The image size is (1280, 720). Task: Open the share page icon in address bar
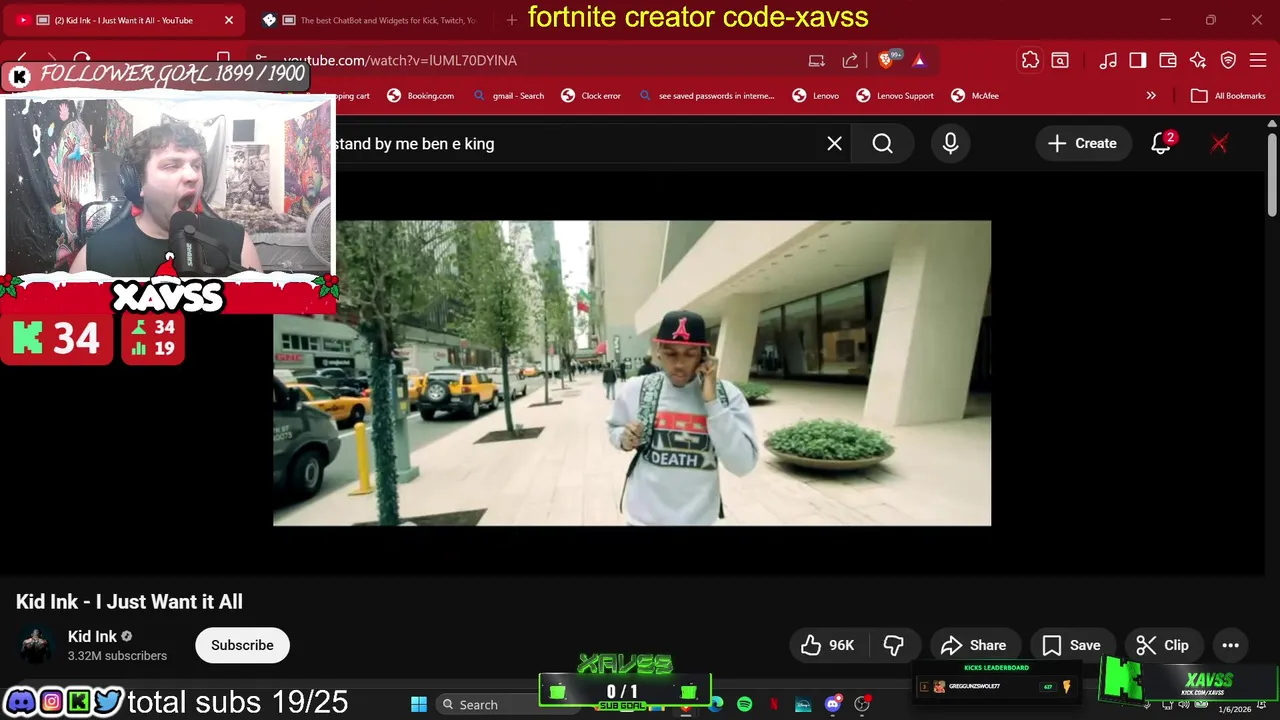click(x=850, y=61)
